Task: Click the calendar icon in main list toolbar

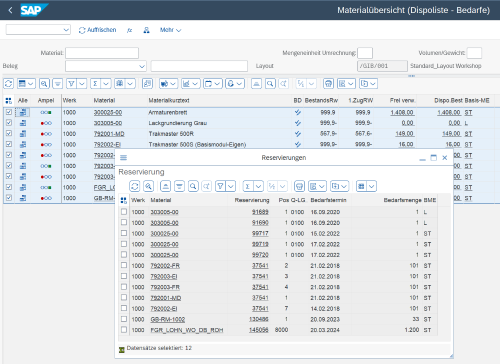Action: [x=208, y=83]
